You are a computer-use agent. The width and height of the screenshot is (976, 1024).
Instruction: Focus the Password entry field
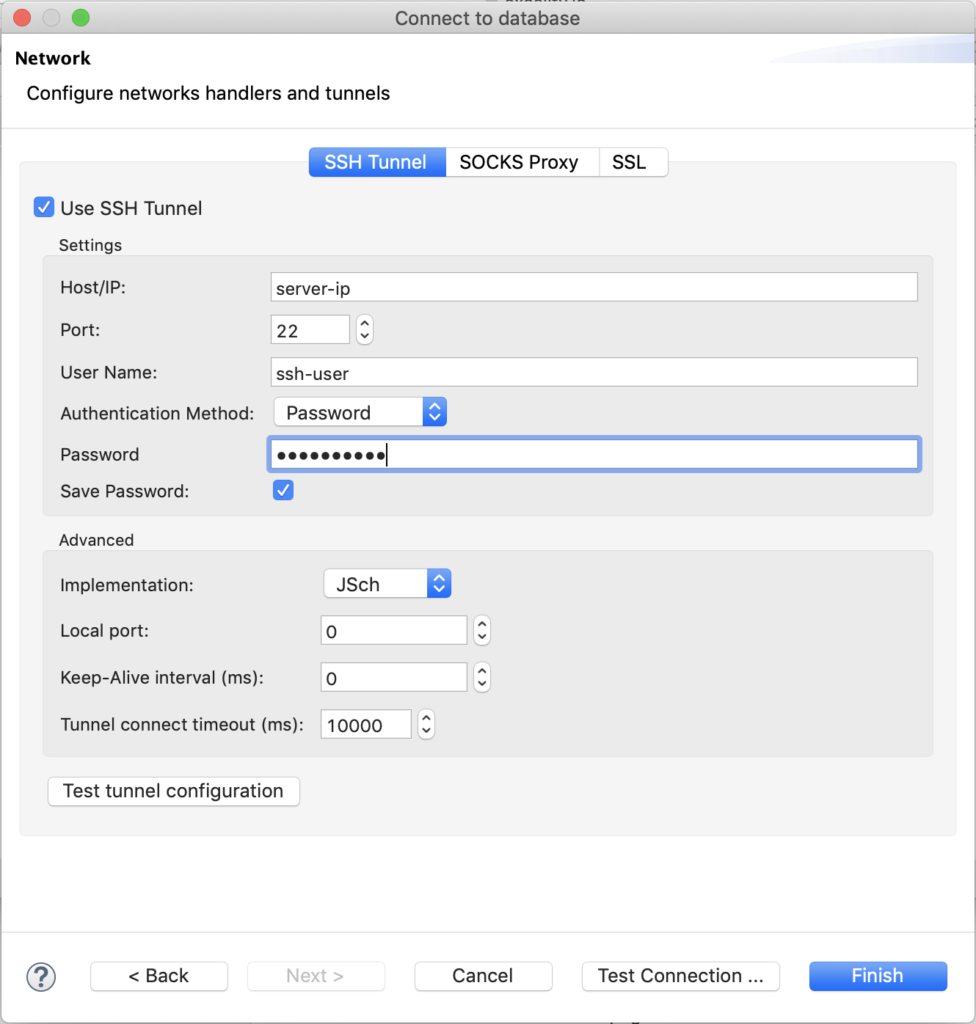click(594, 453)
